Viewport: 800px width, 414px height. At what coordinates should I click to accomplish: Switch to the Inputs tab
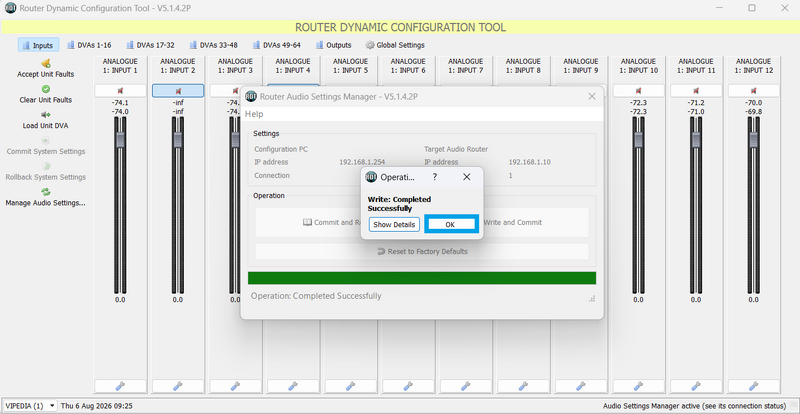click(38, 45)
